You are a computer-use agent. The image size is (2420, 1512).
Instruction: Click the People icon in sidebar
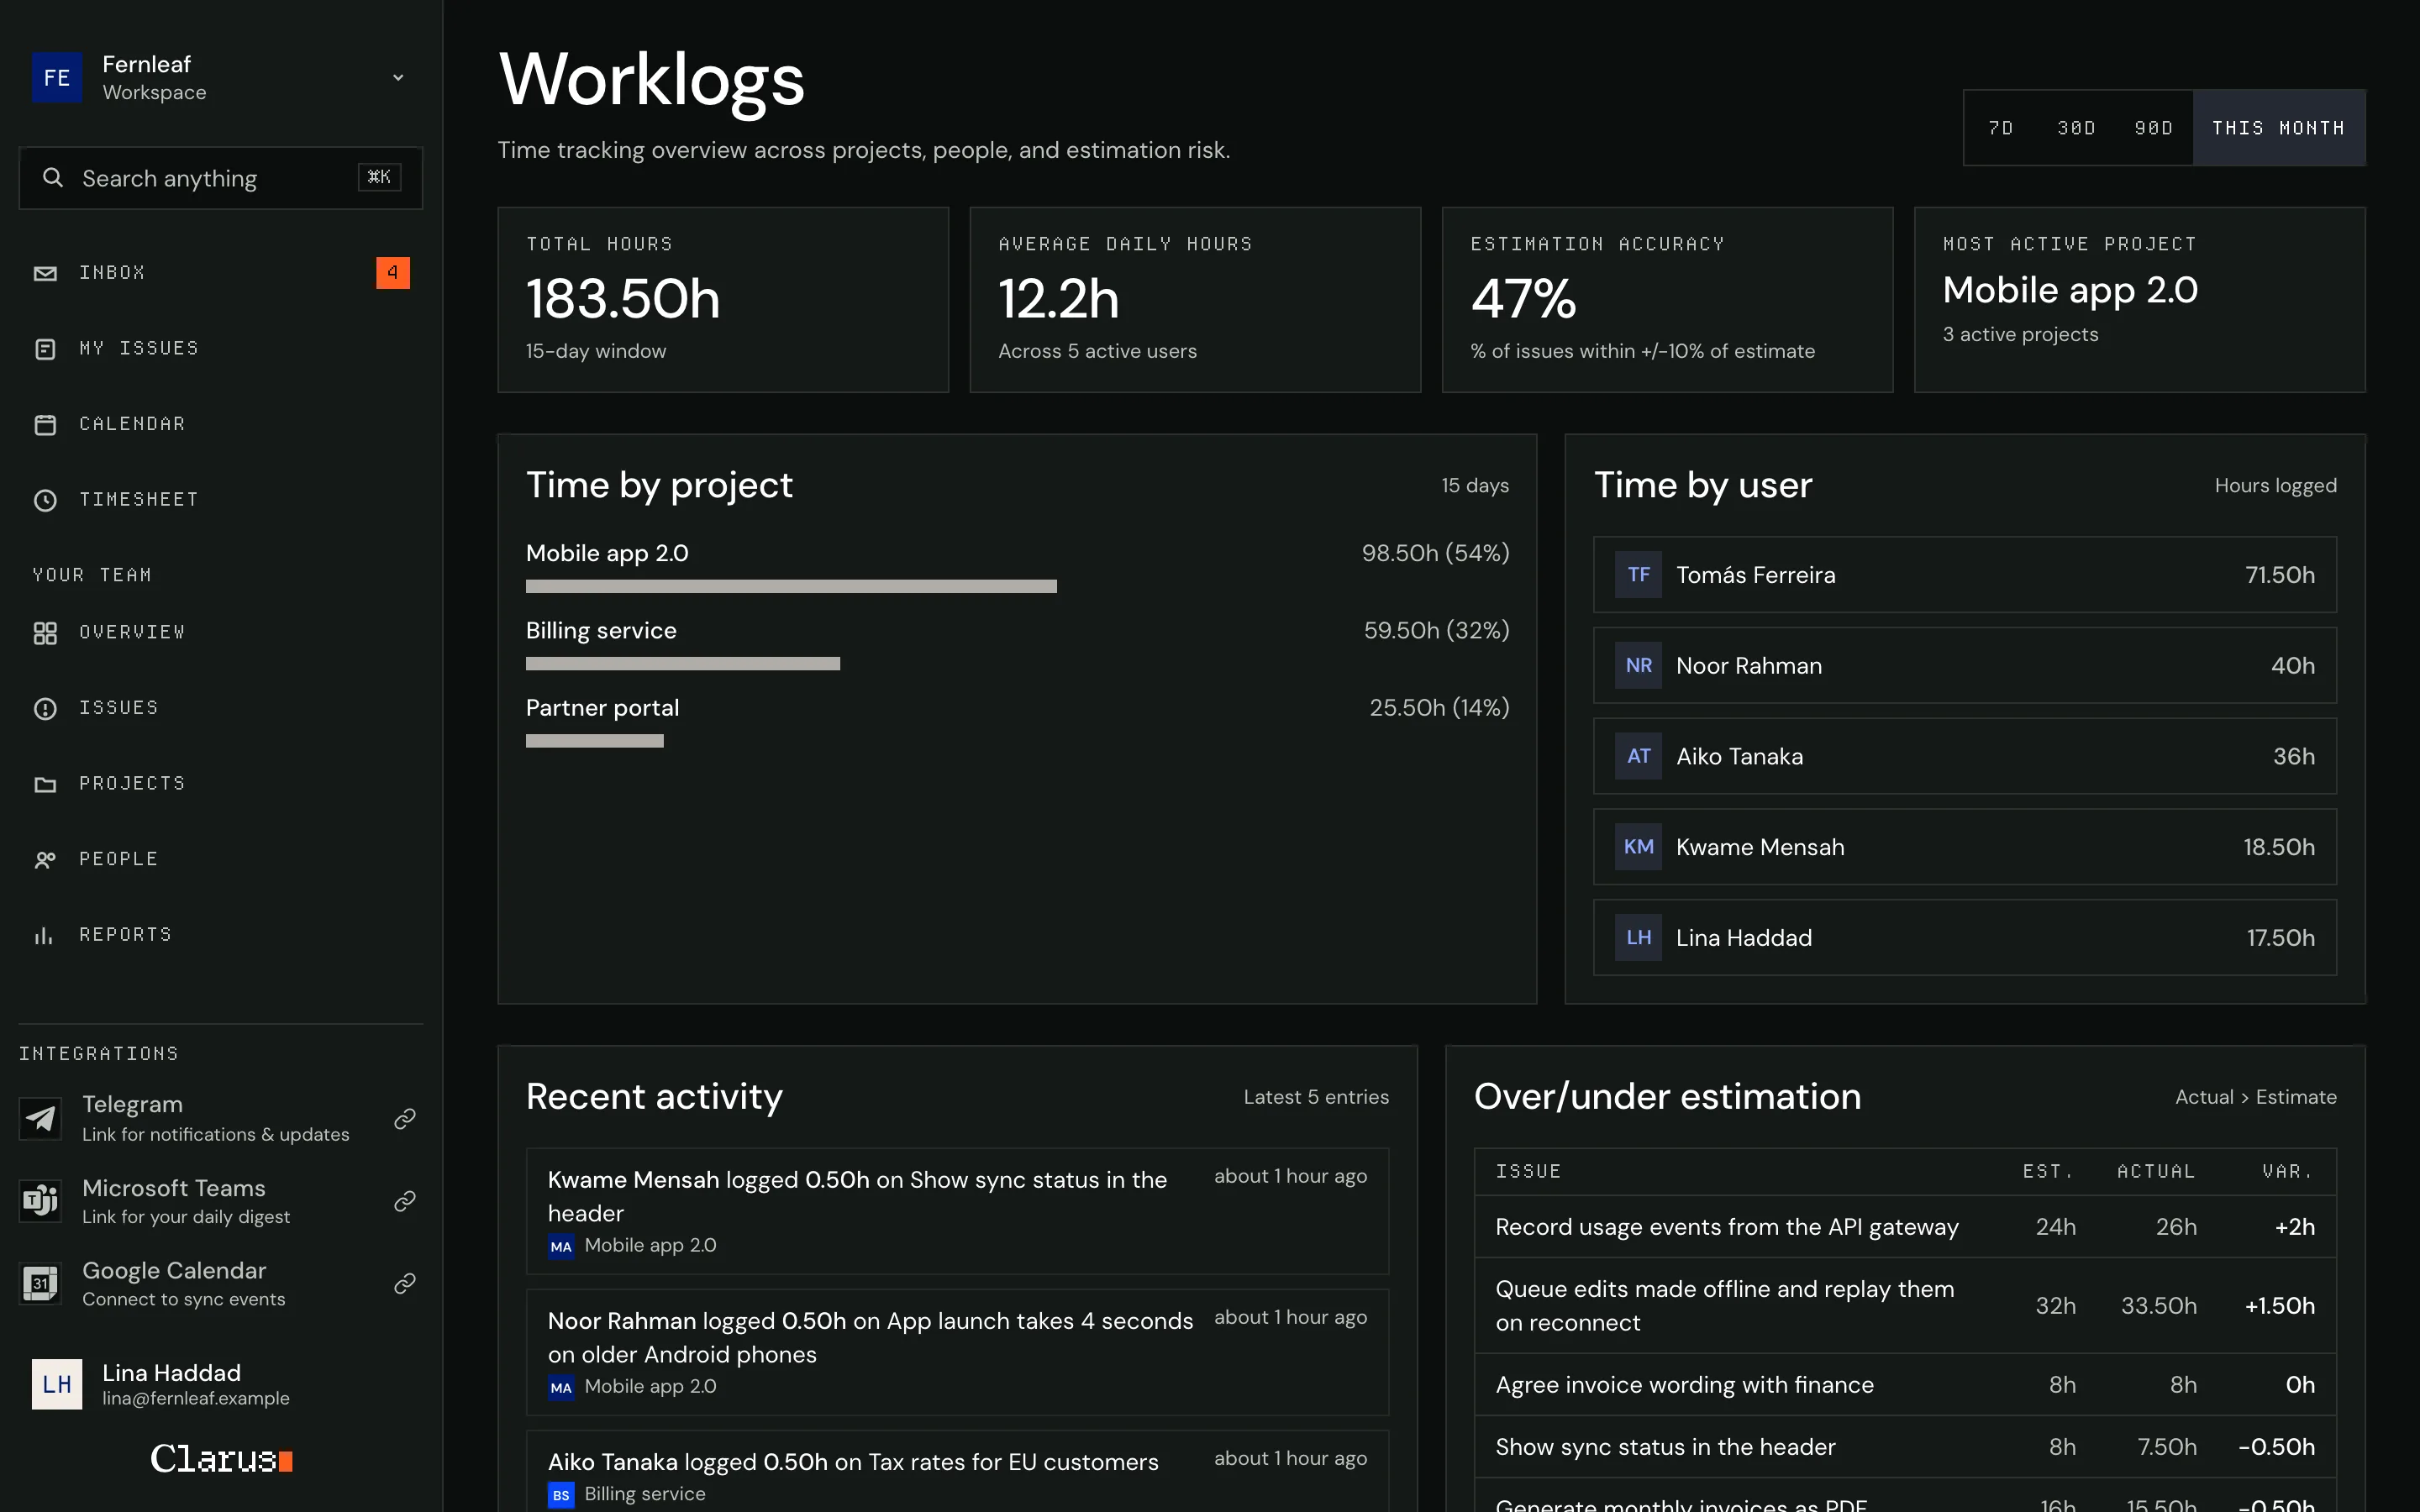[x=45, y=860]
